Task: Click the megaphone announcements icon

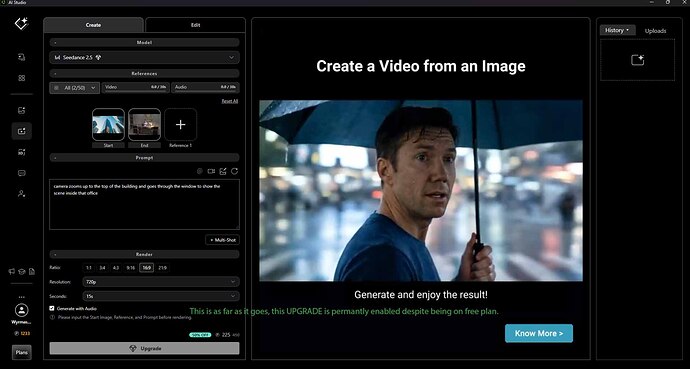Action: click(12, 271)
